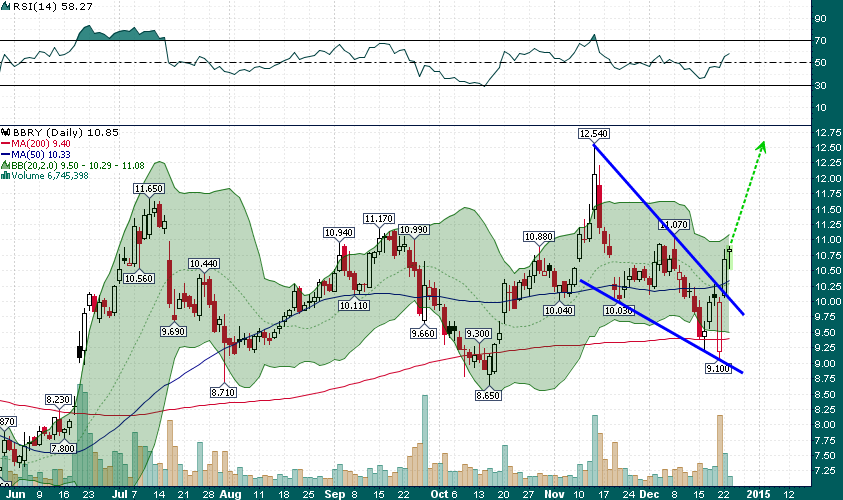843x500 pixels.
Task: Click the 8.50 price axis tick
Action: pos(826,394)
